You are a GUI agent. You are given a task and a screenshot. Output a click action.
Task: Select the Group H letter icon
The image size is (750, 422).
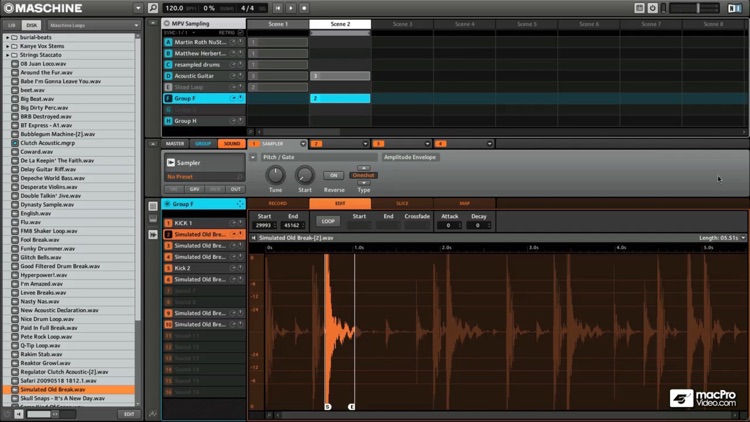pyautogui.click(x=168, y=121)
